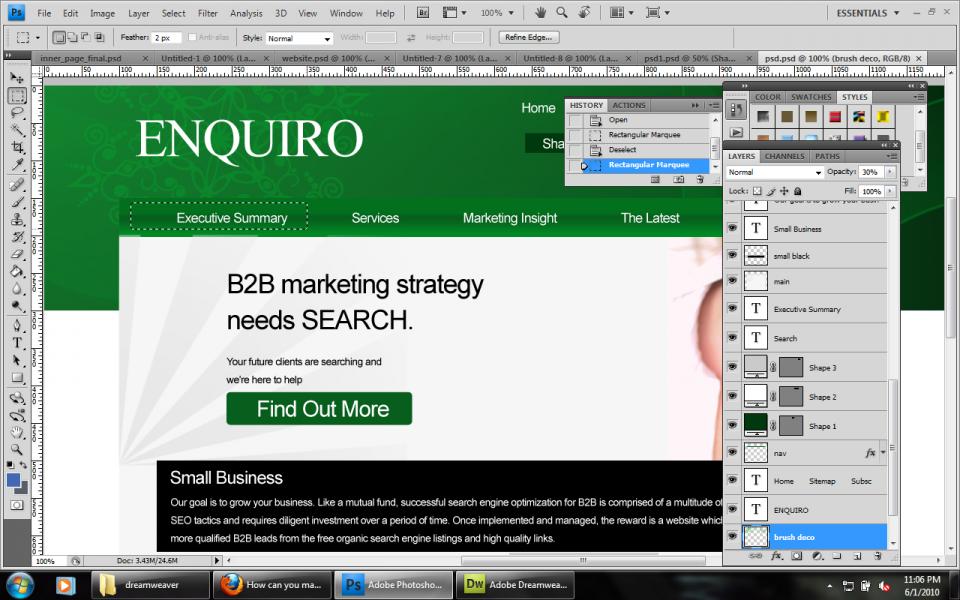
Task: Hide the ENQUIRO text layer
Action: click(x=732, y=509)
